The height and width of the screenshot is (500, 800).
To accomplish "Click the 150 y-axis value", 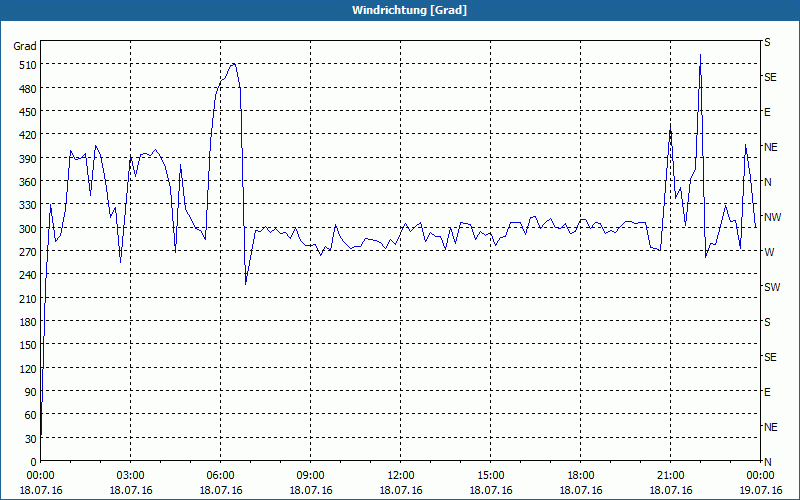I will pos(28,345).
